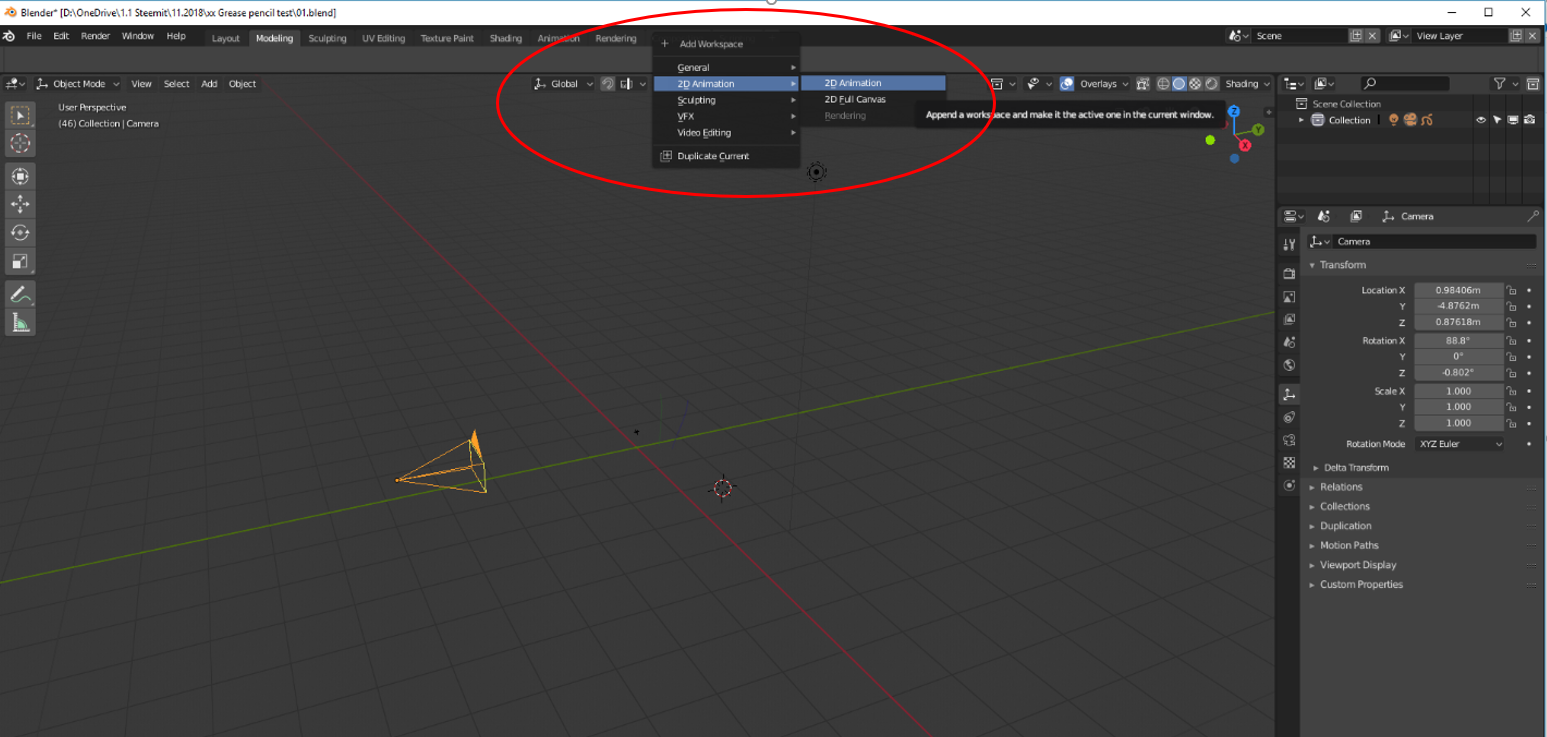Enable solid shading mode
The image size is (1547, 737).
pyautogui.click(x=1179, y=84)
